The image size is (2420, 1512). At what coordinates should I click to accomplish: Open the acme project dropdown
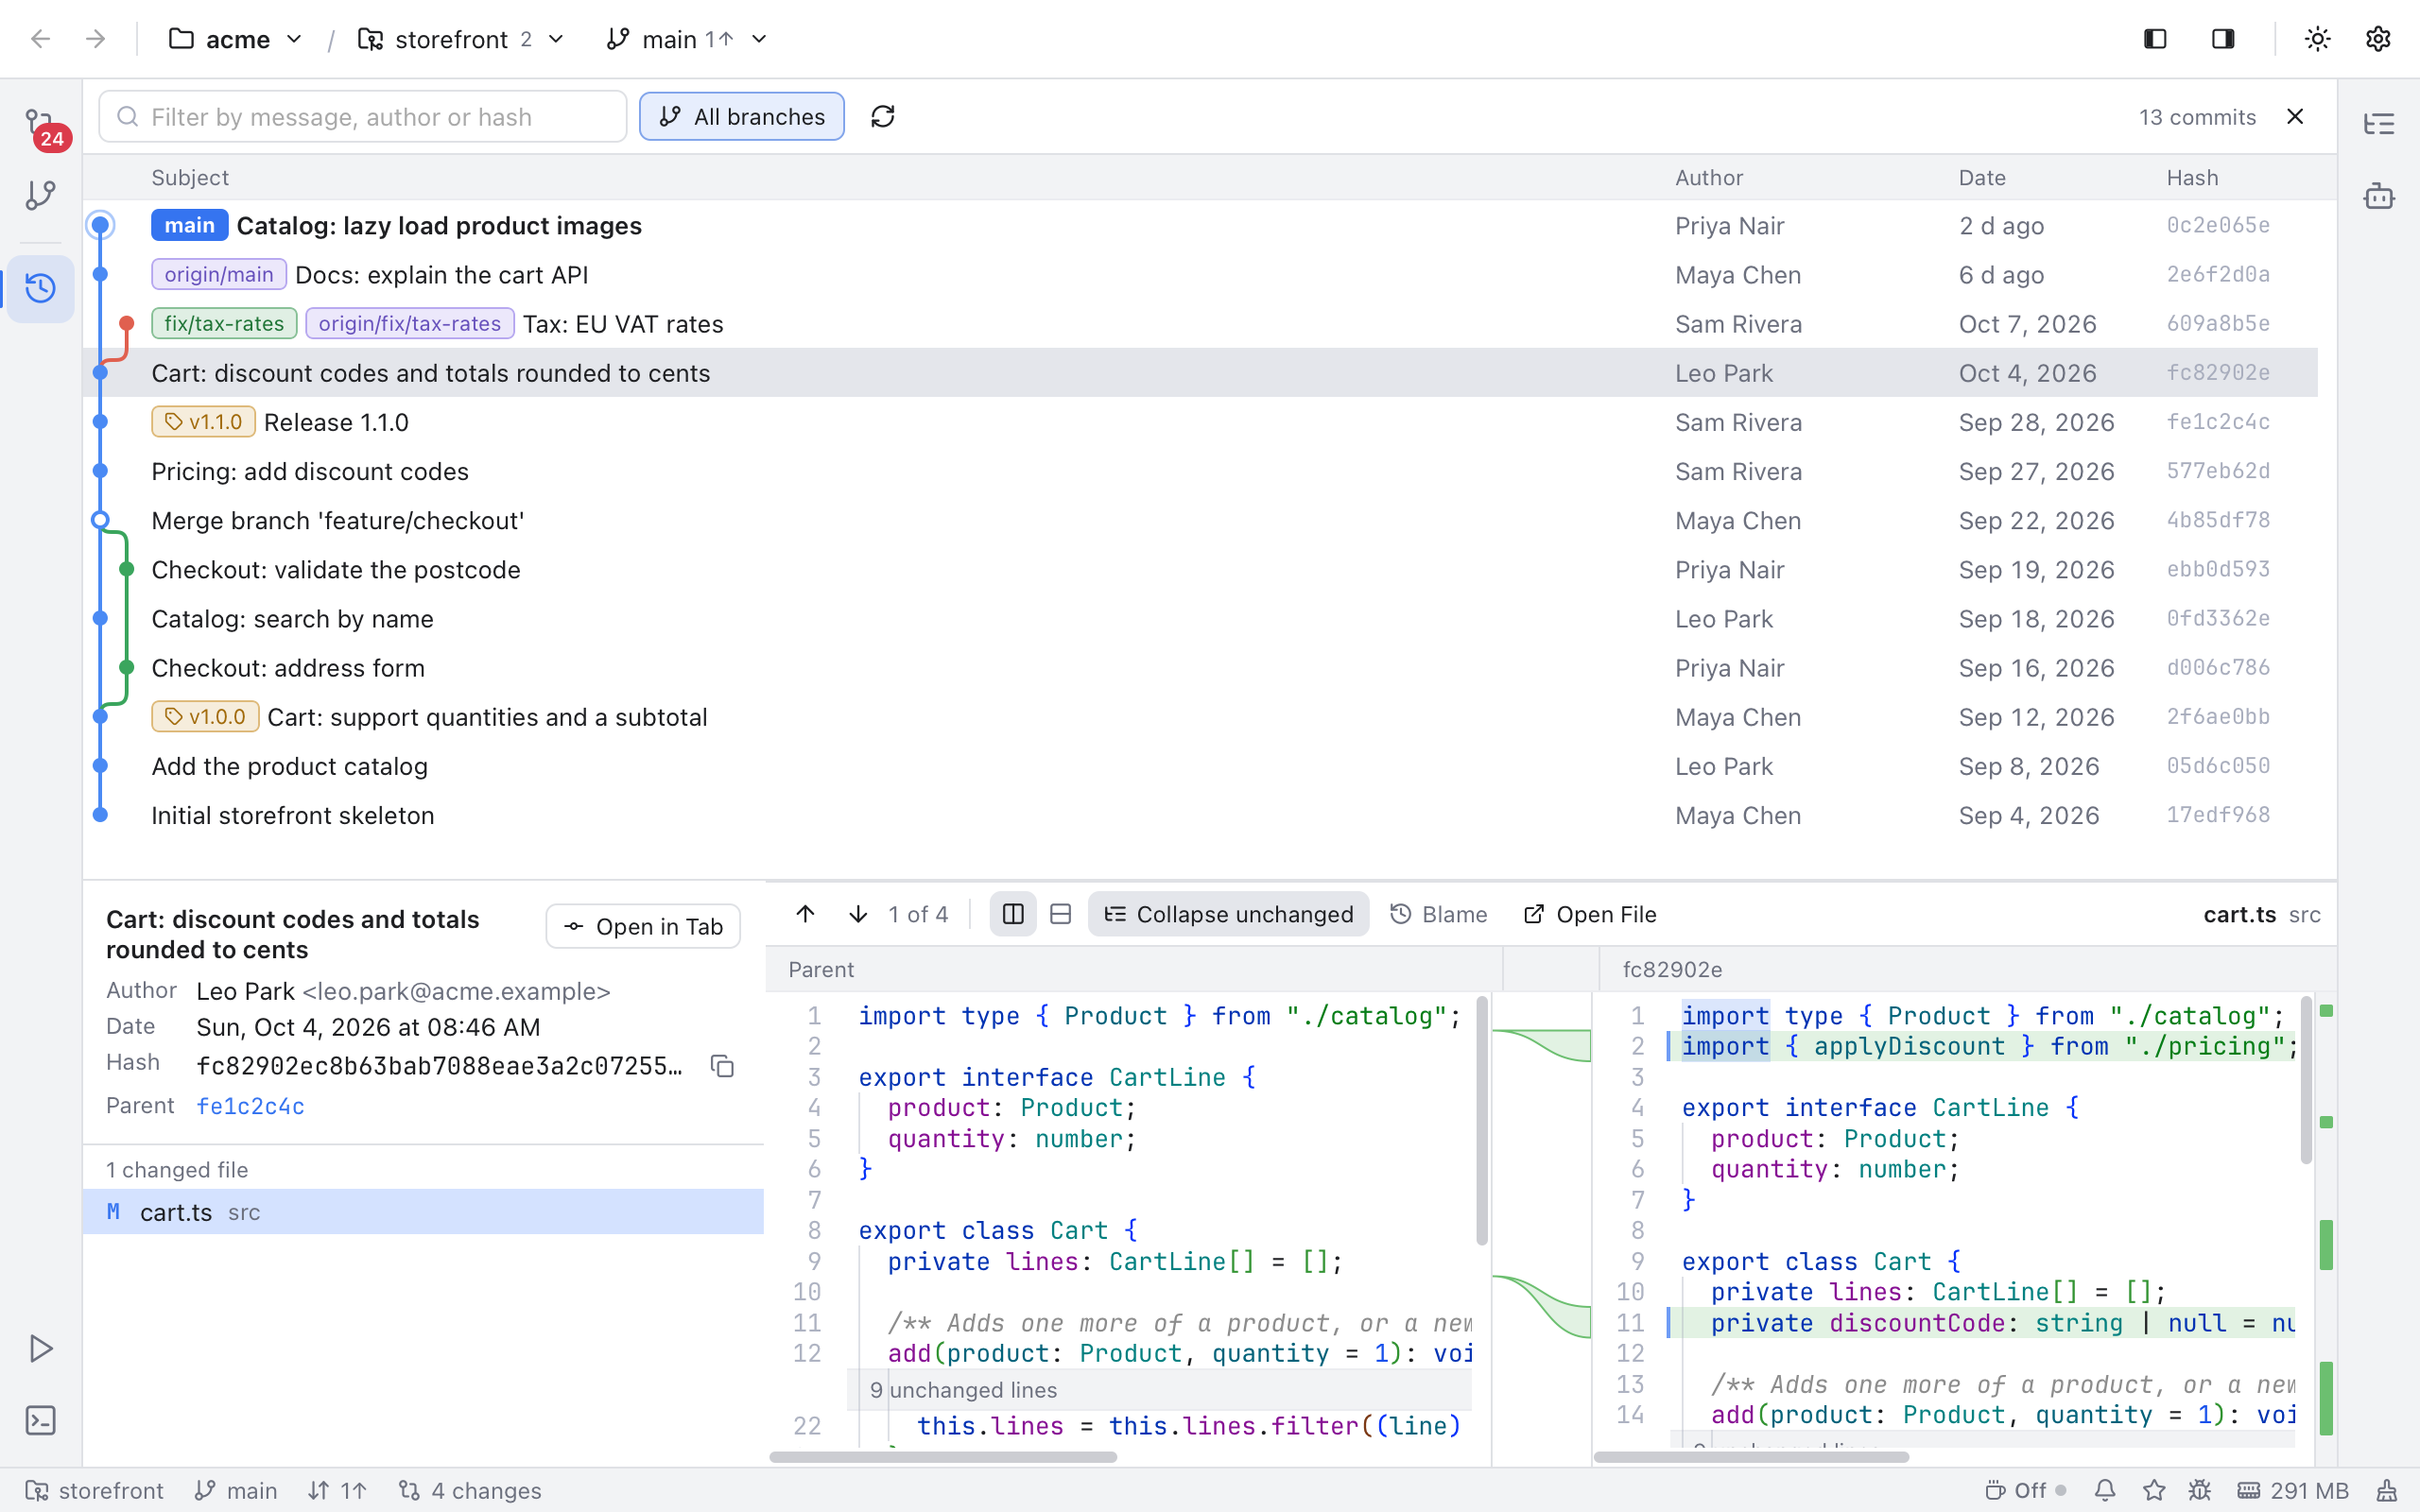coord(236,39)
